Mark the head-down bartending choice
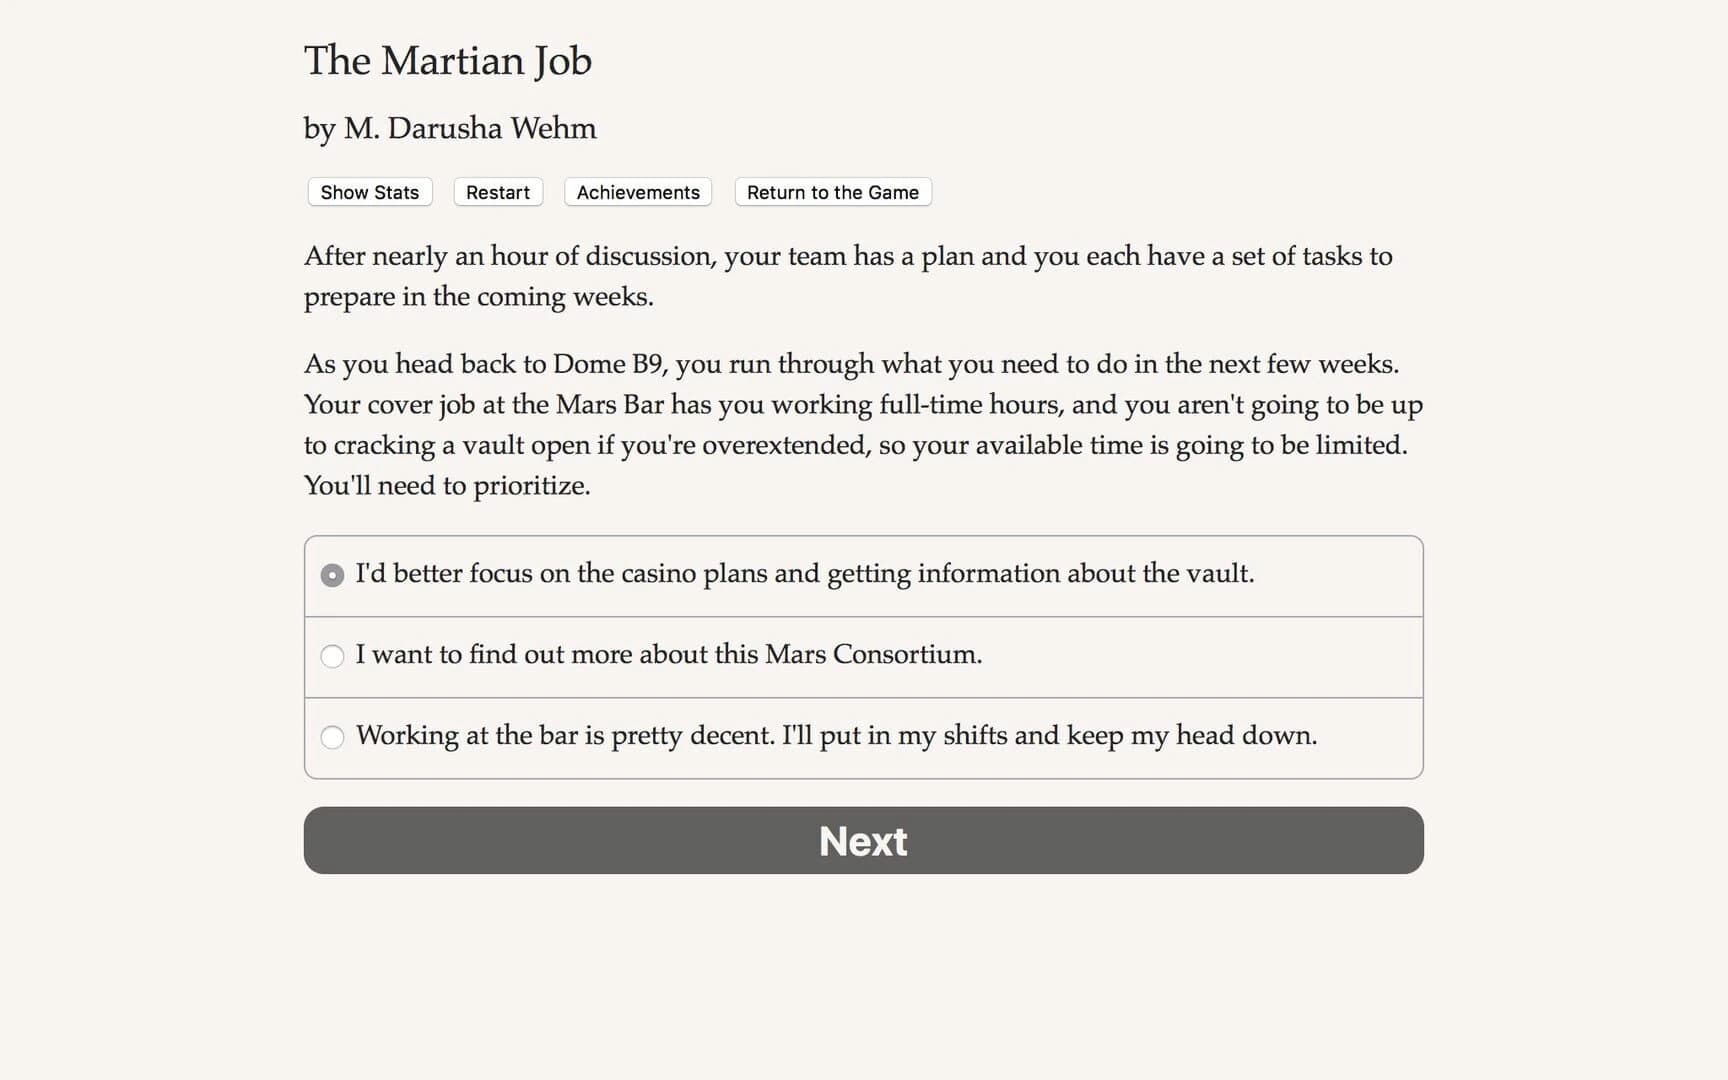 click(x=332, y=737)
